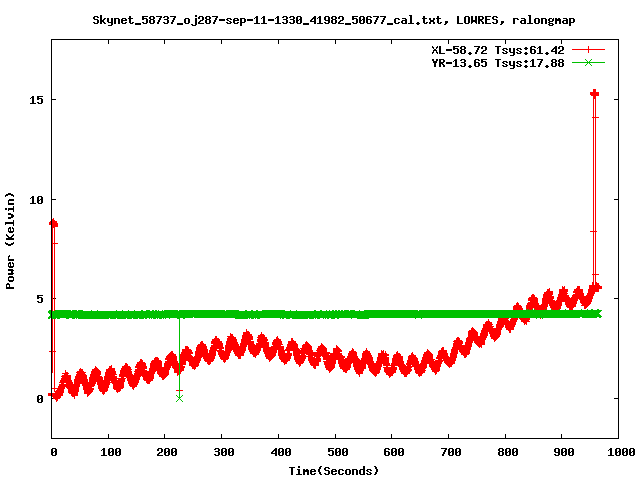The width and height of the screenshot is (640, 480).
Task: Click the 100 tick label on the time axis
Action: point(109,452)
